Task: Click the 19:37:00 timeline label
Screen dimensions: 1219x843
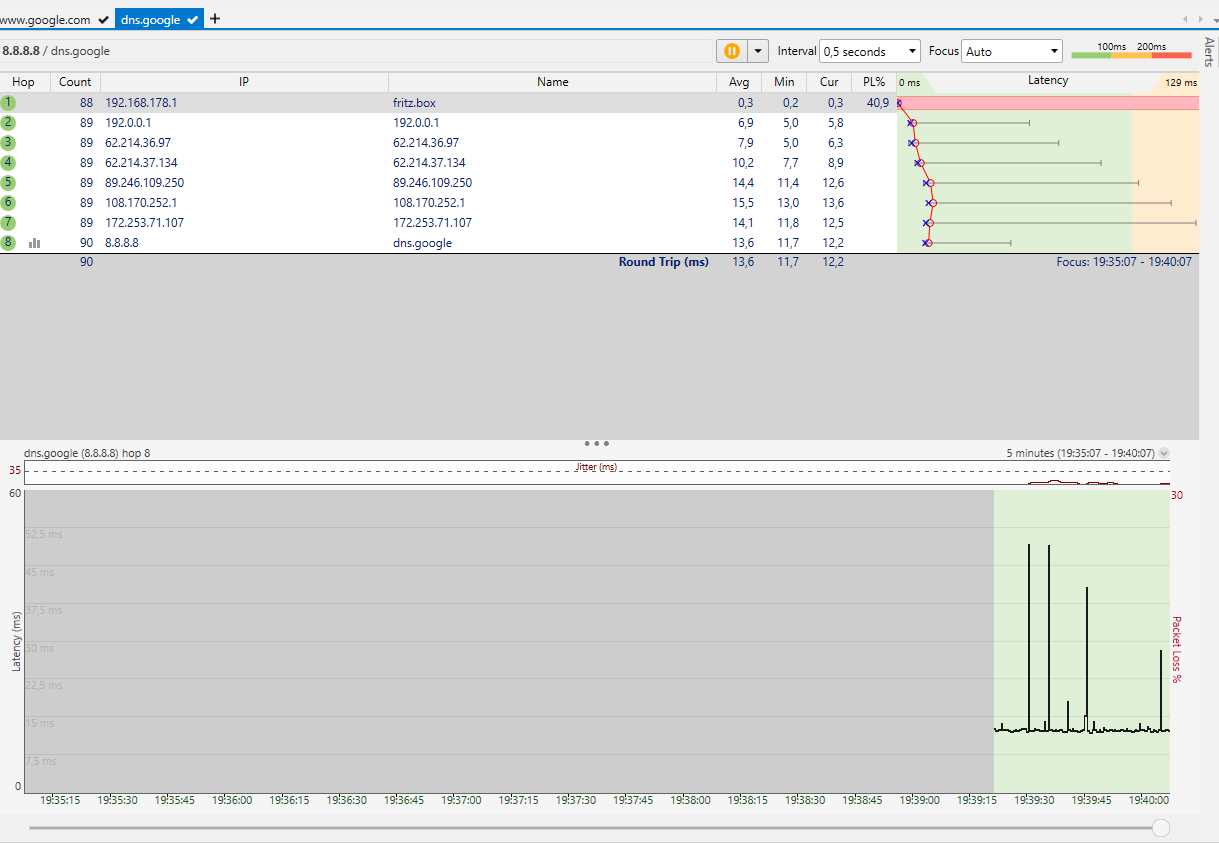Action: (461, 800)
